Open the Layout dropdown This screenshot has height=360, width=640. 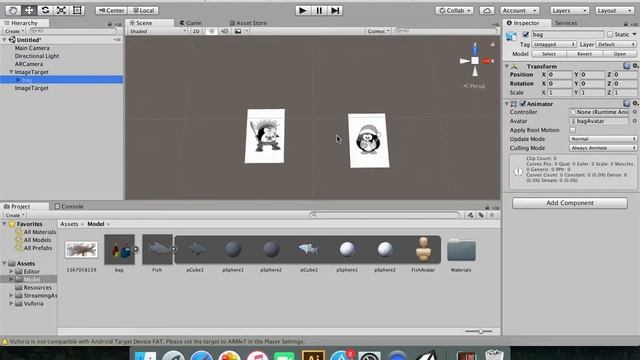pos(614,11)
